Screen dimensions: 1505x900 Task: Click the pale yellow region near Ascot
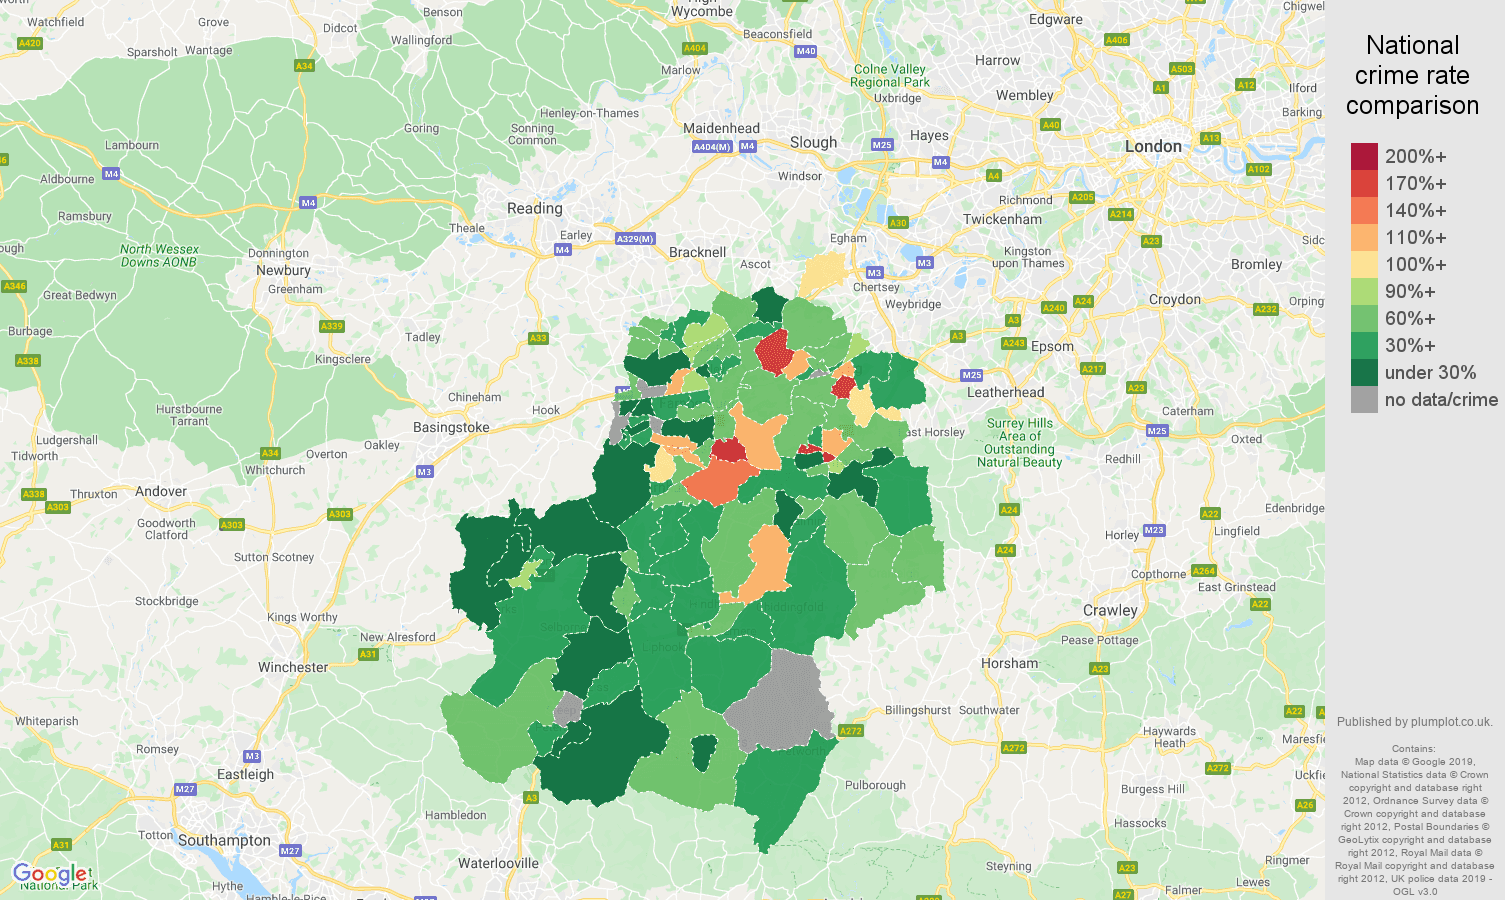pyautogui.click(x=823, y=275)
